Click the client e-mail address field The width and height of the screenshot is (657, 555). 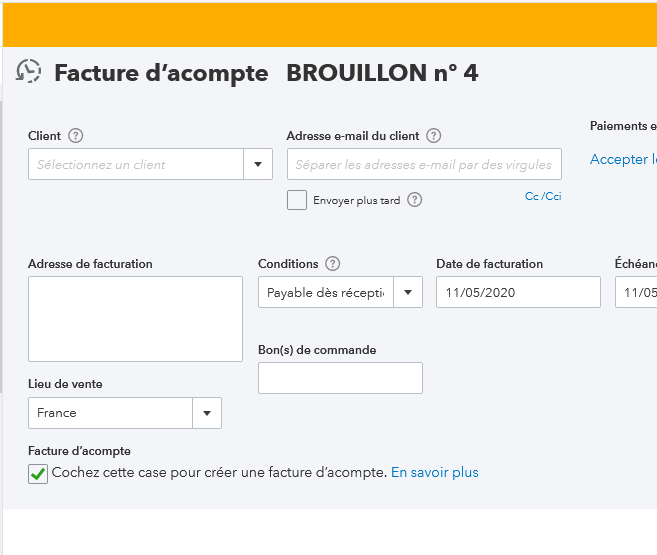[424, 164]
